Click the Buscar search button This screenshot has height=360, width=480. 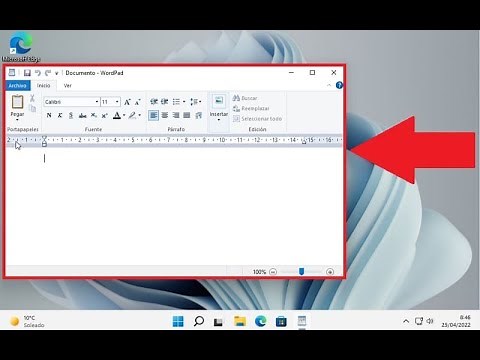click(x=245, y=98)
